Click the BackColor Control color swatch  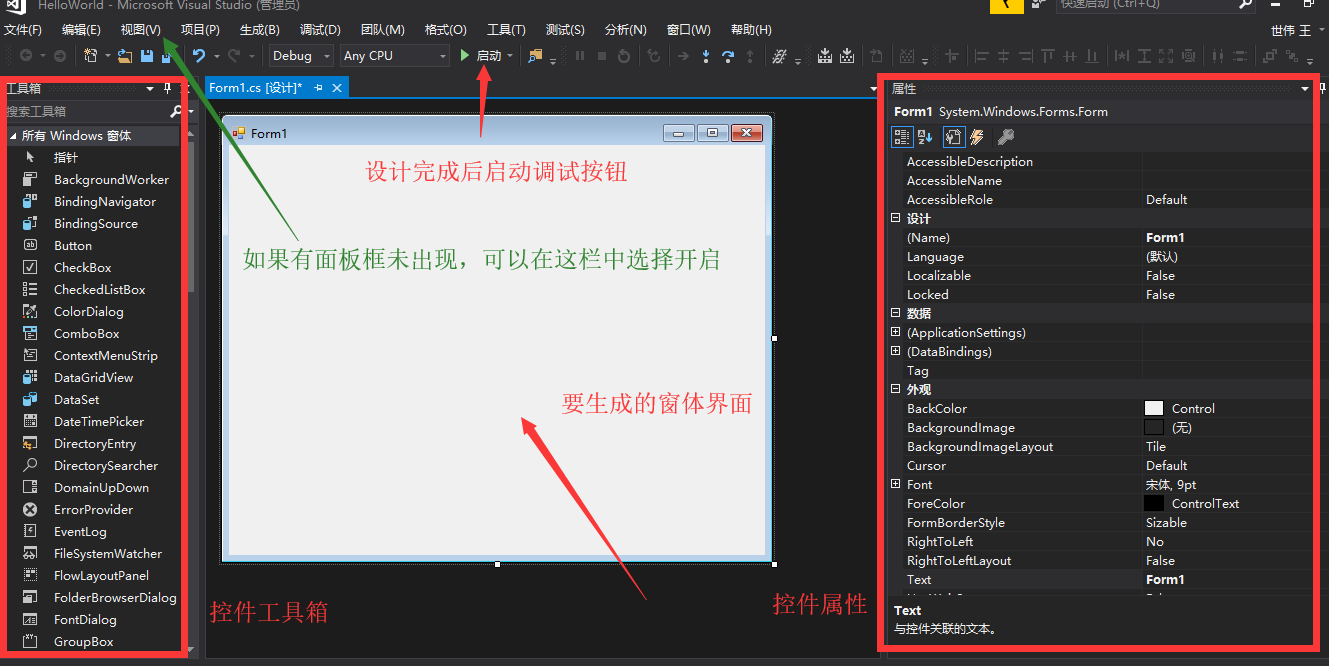[x=1154, y=408]
